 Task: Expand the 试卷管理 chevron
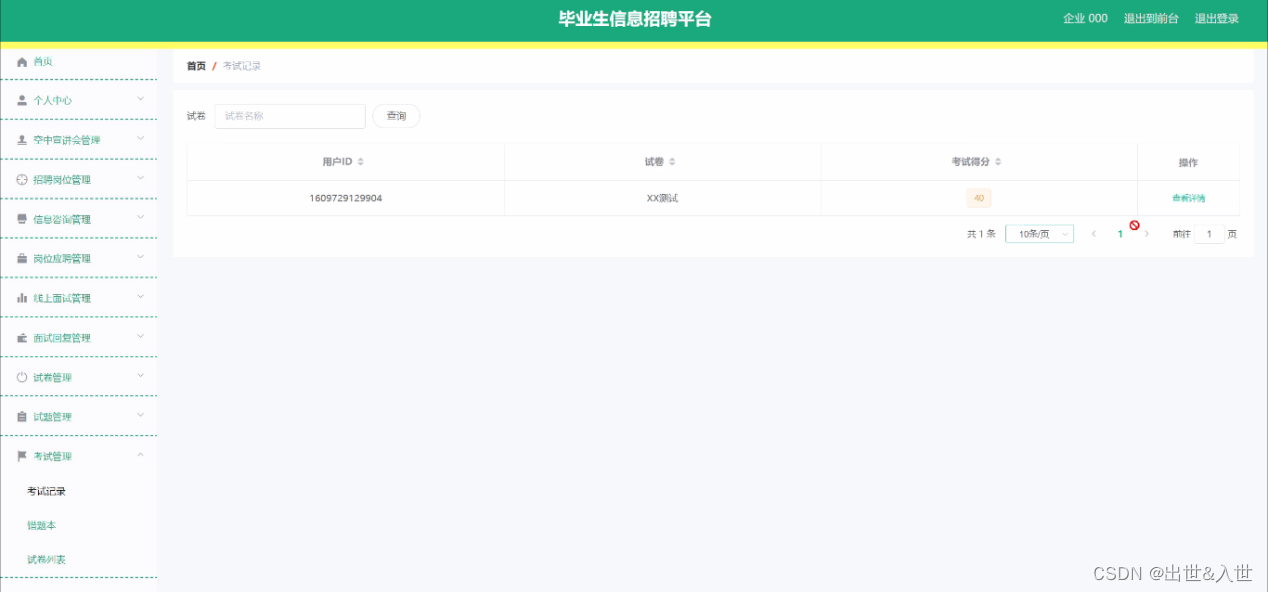click(x=140, y=376)
